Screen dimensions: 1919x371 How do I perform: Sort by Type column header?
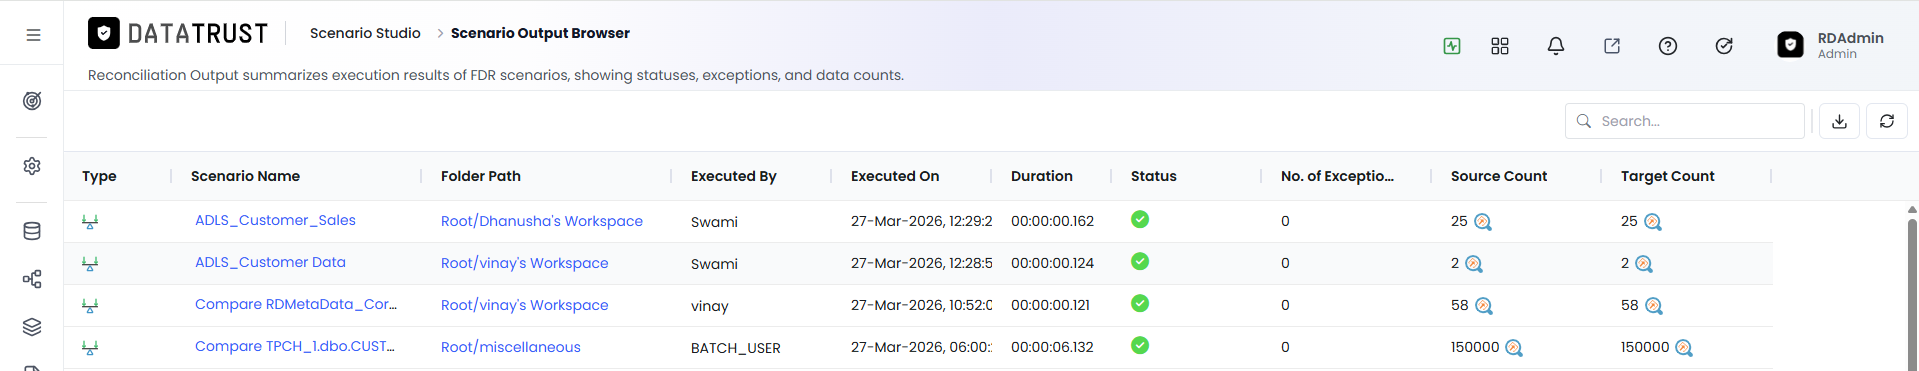[99, 176]
